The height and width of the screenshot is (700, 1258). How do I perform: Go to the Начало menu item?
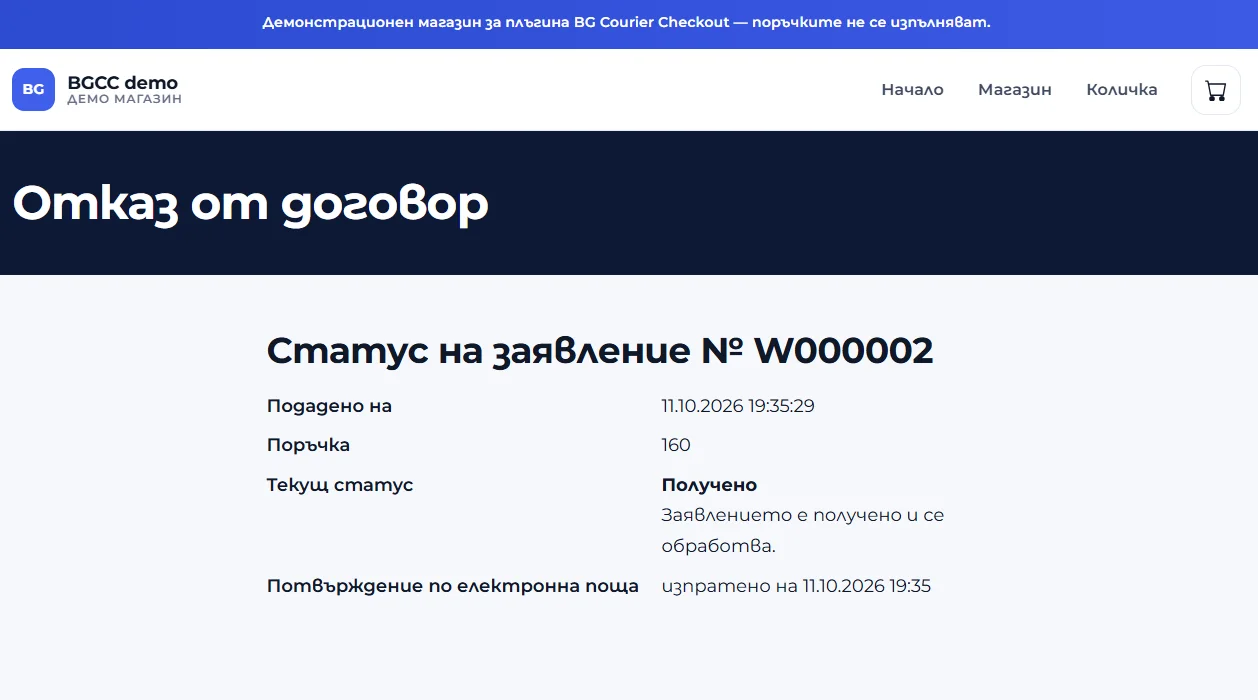[912, 90]
